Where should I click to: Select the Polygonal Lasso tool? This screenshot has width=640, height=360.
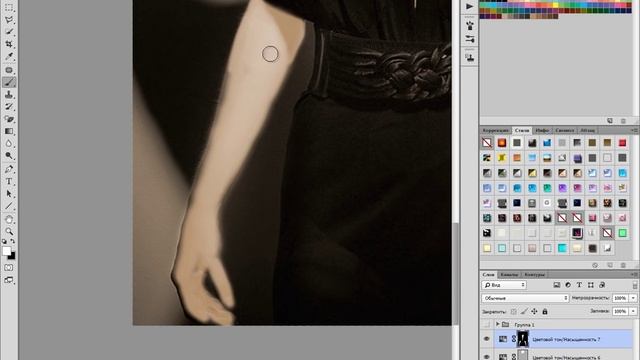[9, 20]
